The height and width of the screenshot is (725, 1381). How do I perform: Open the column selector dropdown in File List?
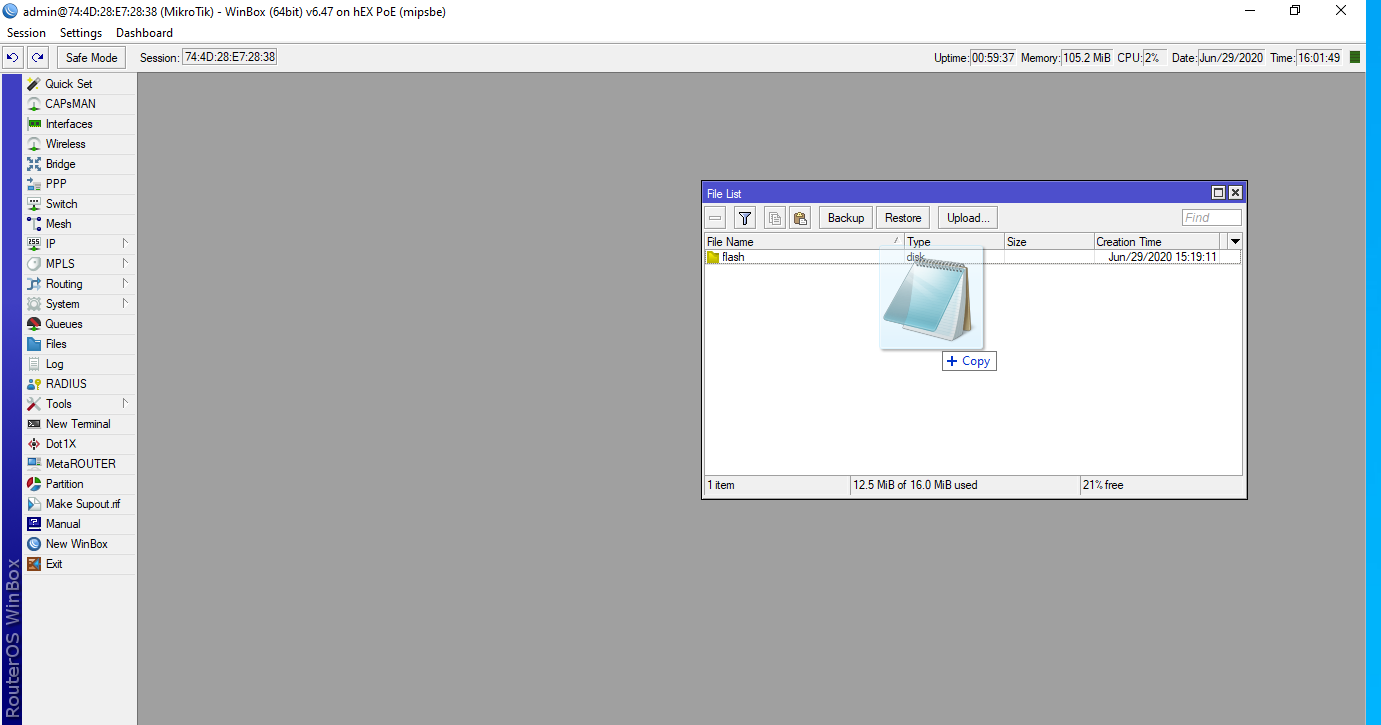[1234, 241]
